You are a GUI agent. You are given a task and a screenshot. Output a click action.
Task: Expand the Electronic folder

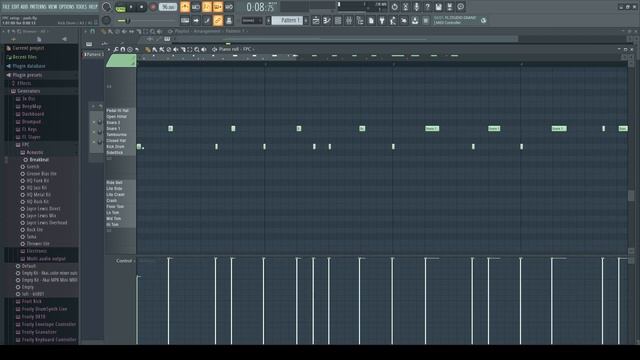pyautogui.click(x=36, y=251)
